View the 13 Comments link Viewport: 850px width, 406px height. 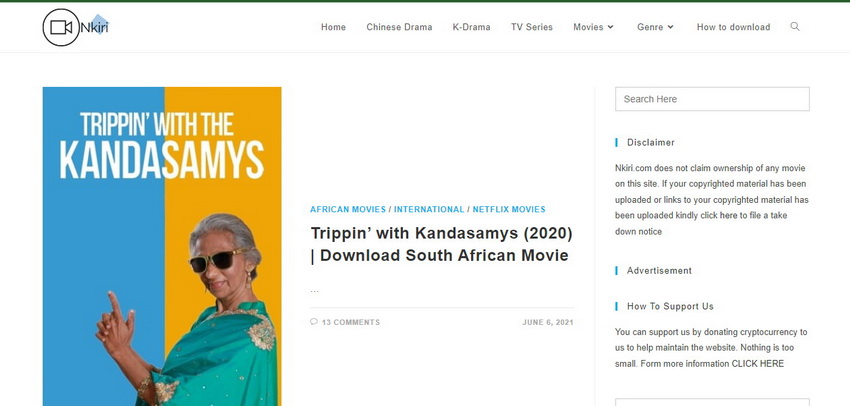(350, 322)
